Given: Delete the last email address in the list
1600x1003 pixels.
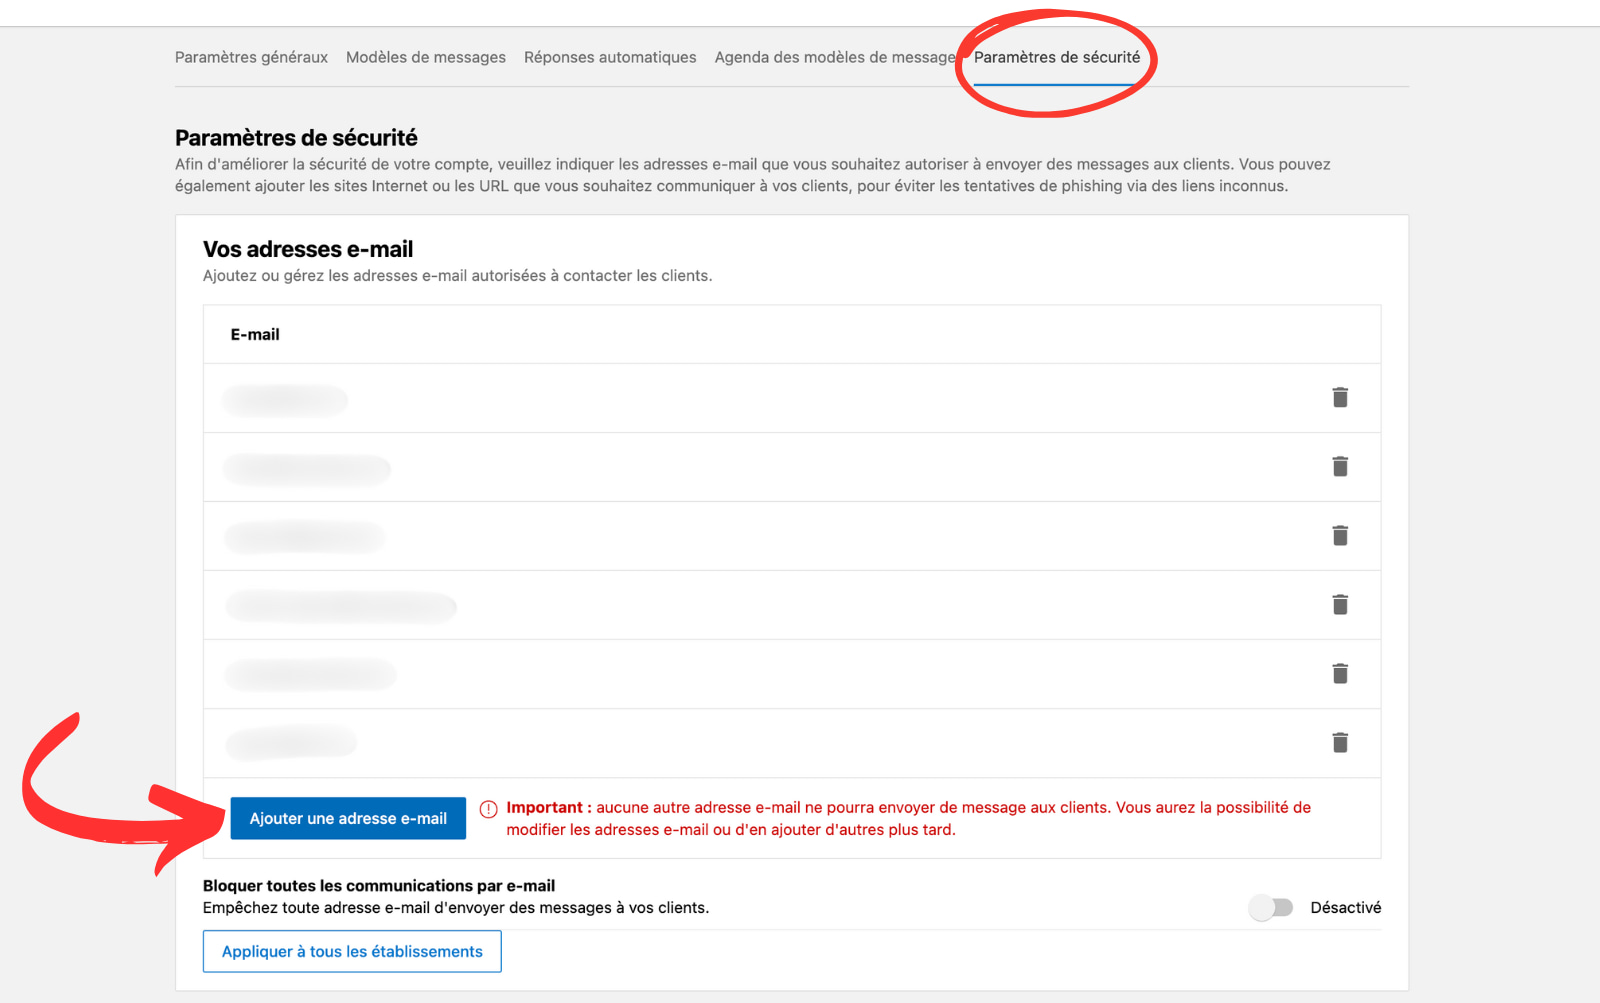Looking at the screenshot, I should pyautogui.click(x=1340, y=742).
